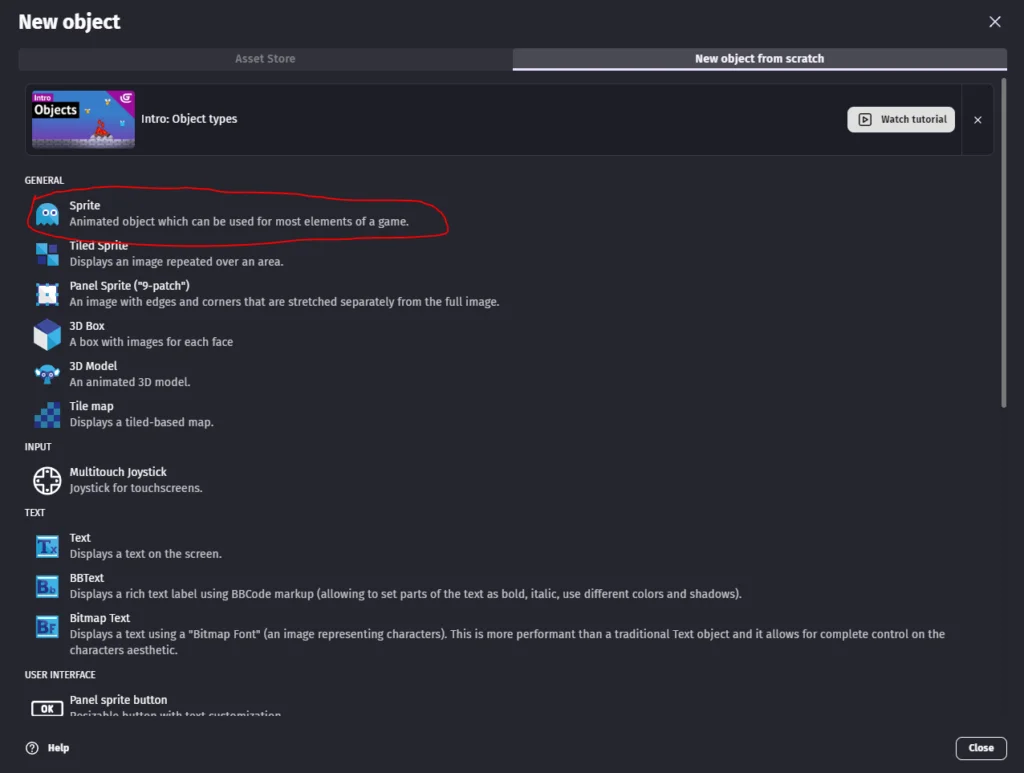Select the Sprite ghost icon

47,214
